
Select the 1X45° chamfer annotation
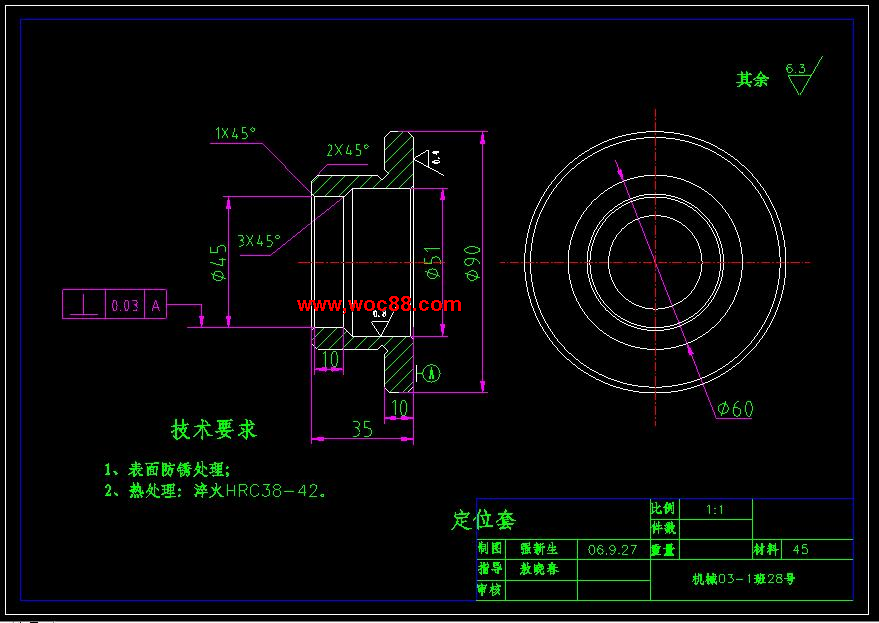click(235, 133)
